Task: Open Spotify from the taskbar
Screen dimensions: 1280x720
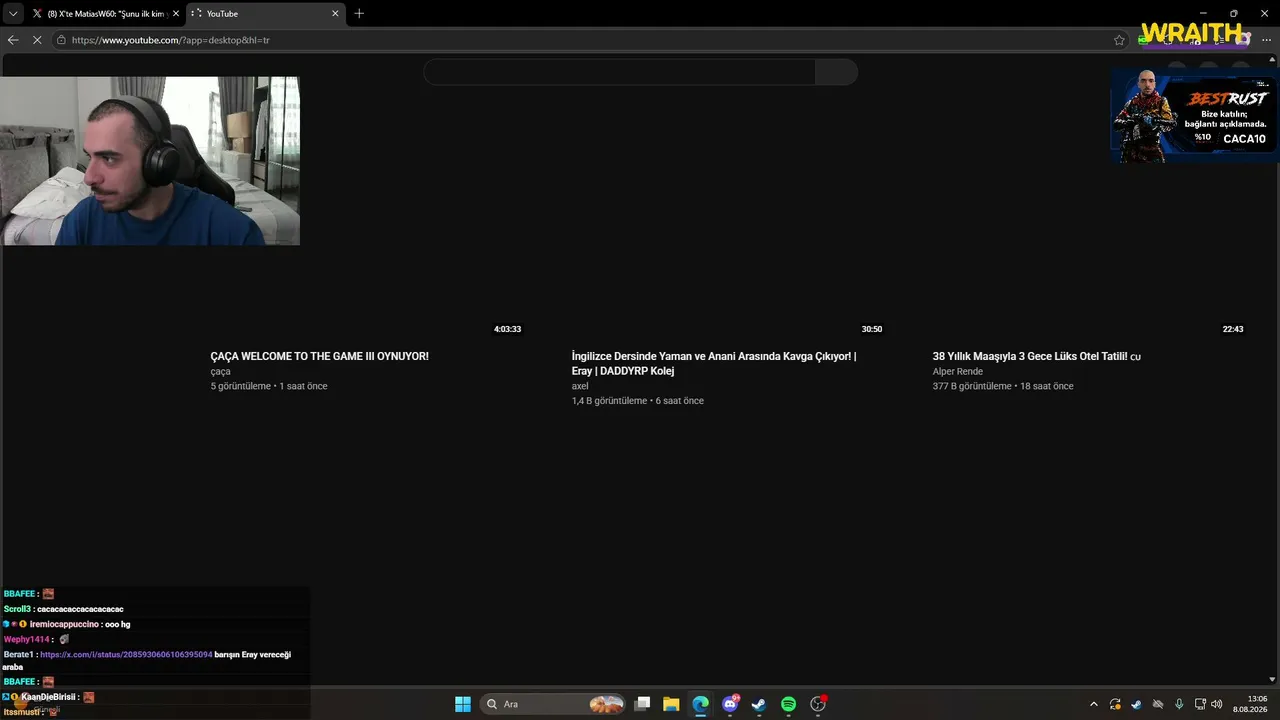Action: pos(788,704)
